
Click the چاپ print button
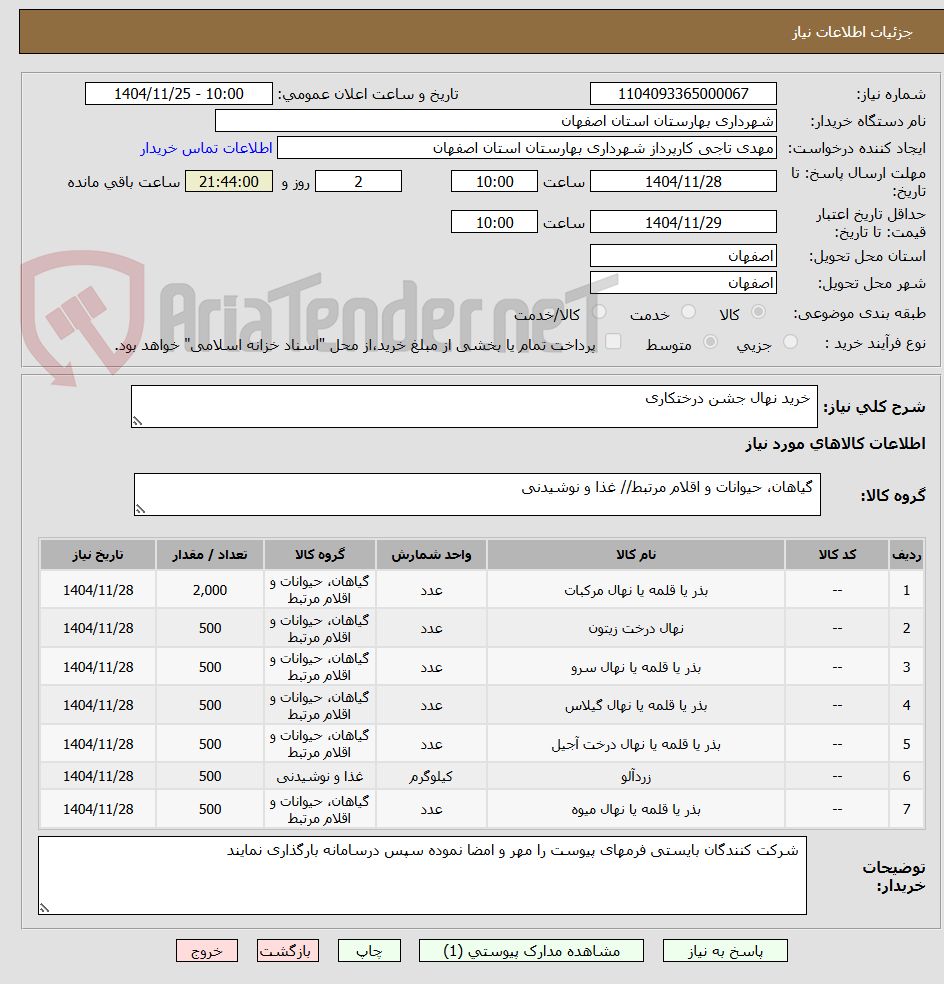click(369, 951)
